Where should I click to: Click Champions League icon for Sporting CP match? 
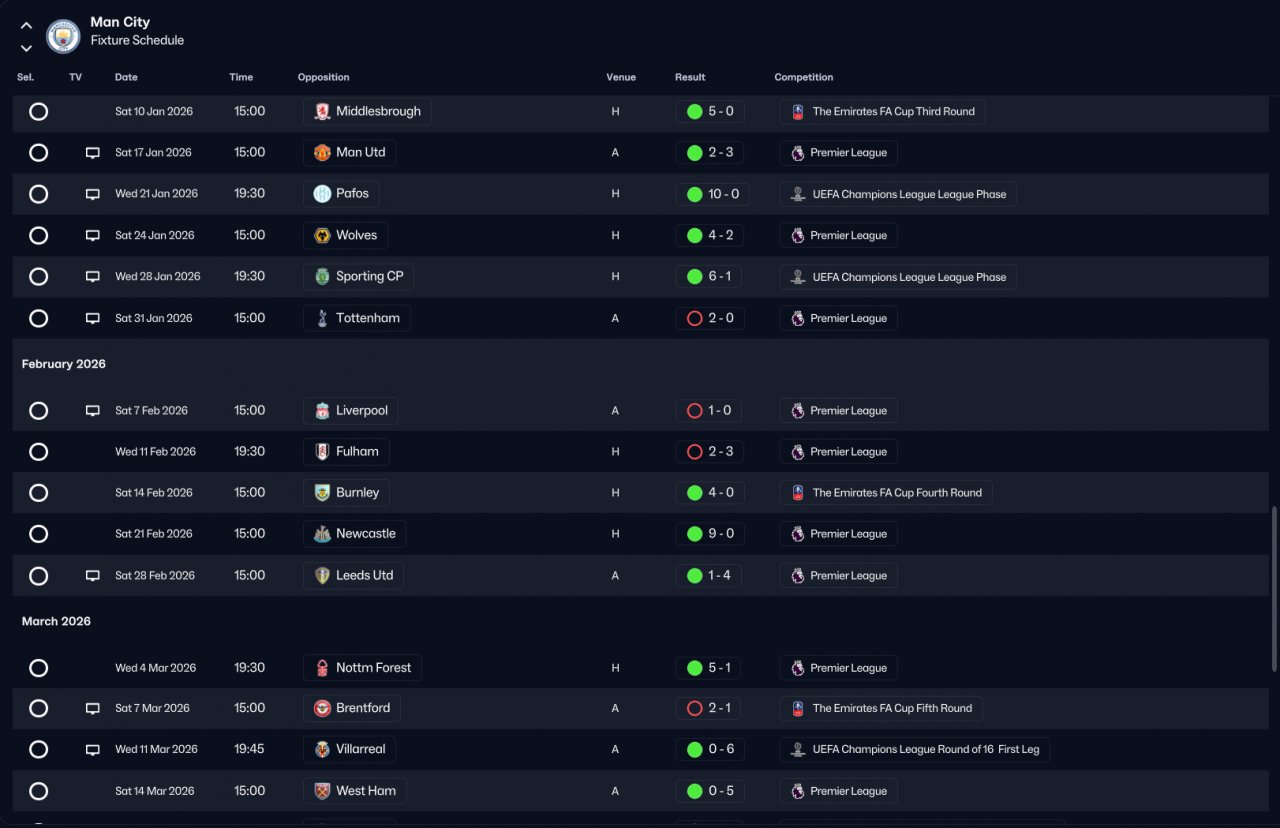(x=797, y=277)
